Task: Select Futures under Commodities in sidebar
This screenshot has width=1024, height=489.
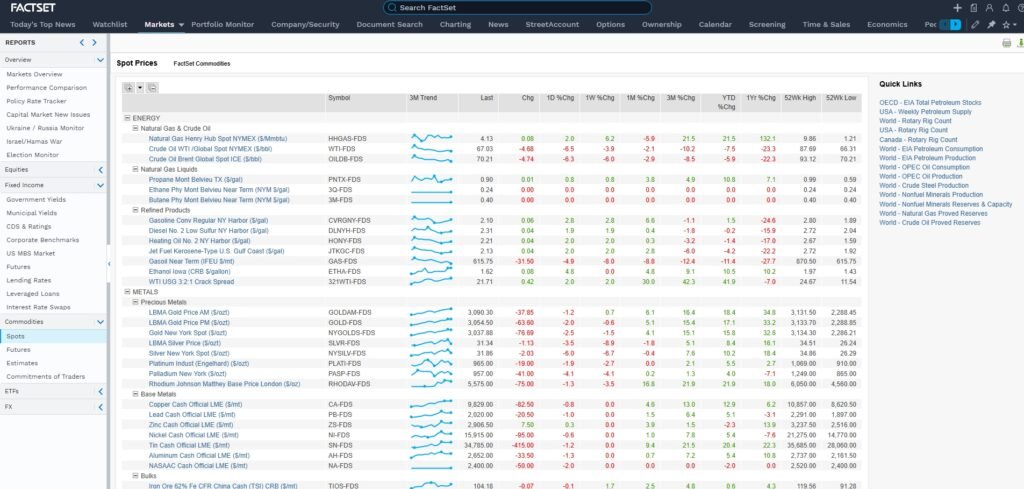Action: click(19, 350)
